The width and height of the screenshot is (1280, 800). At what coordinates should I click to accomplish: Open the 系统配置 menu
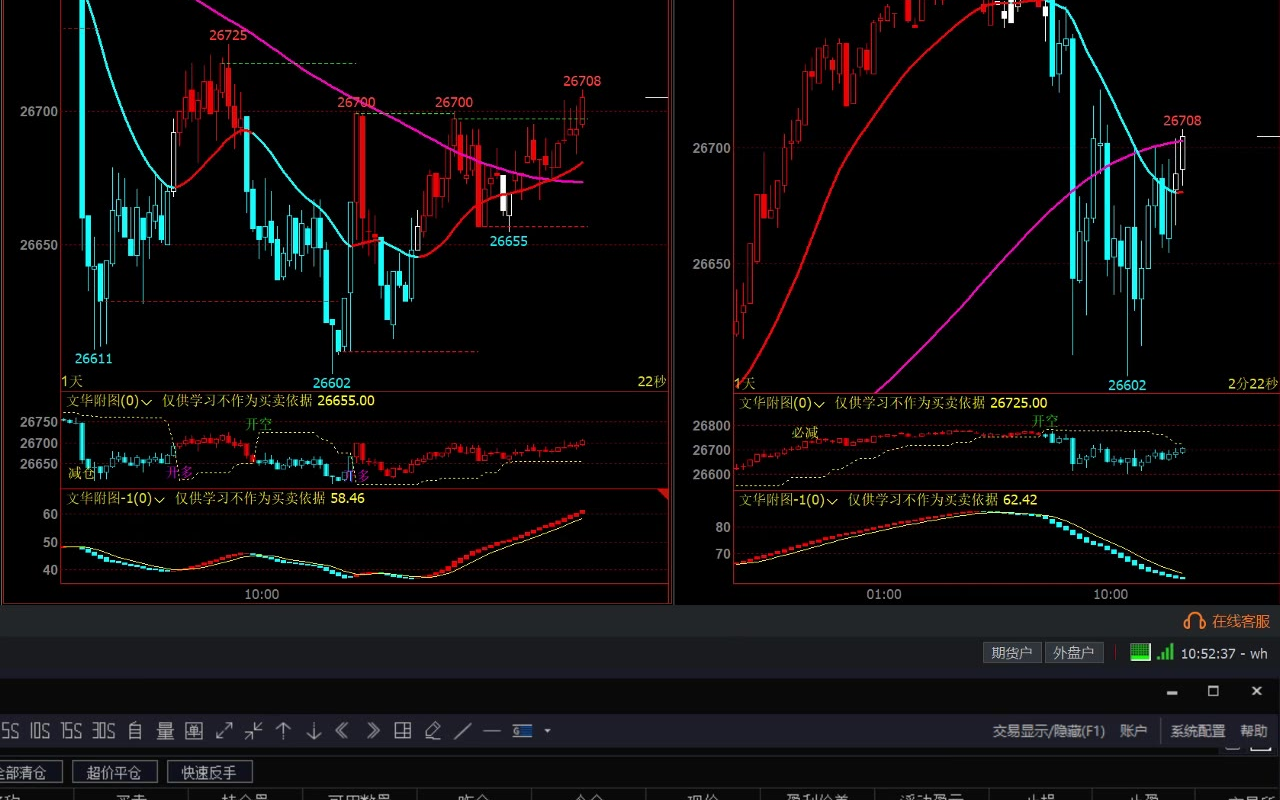coord(1198,731)
